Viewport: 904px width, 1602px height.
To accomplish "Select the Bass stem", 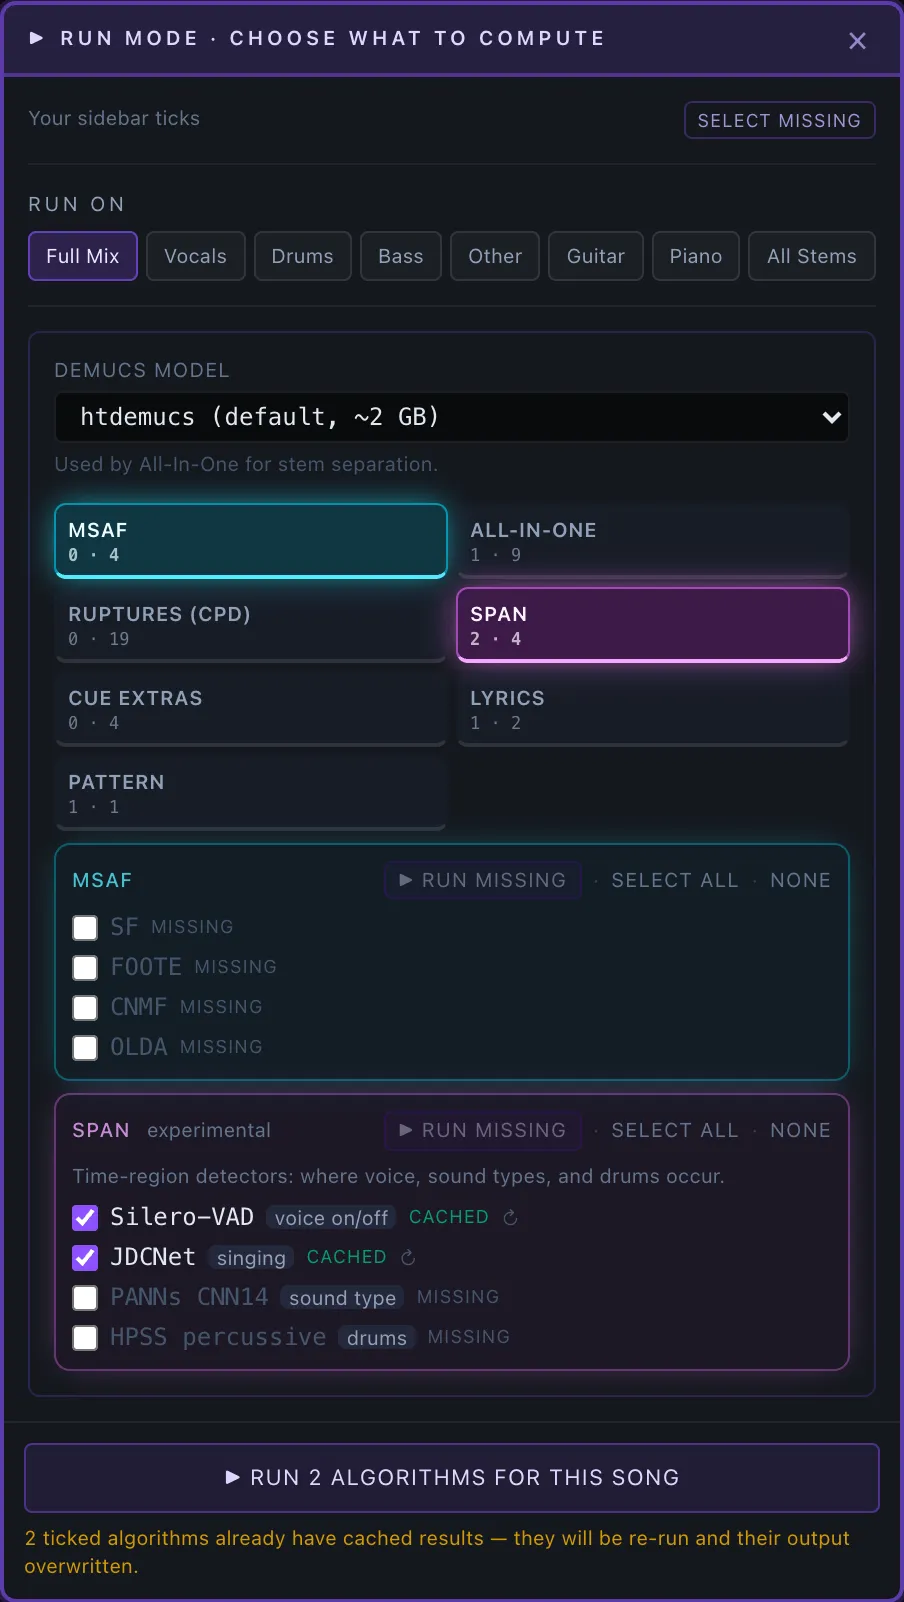I will (400, 256).
